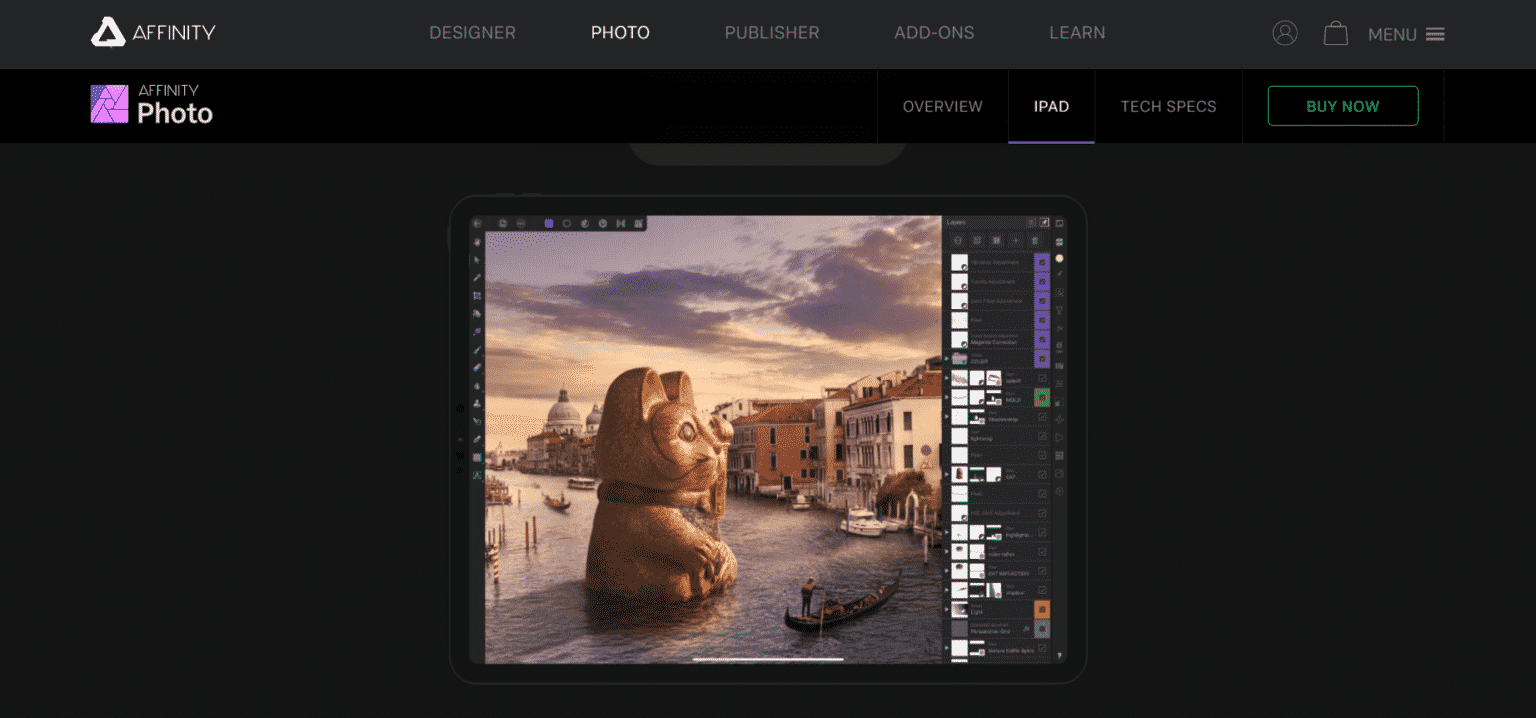Switch to the Tone Mapping persona icon

click(621, 224)
